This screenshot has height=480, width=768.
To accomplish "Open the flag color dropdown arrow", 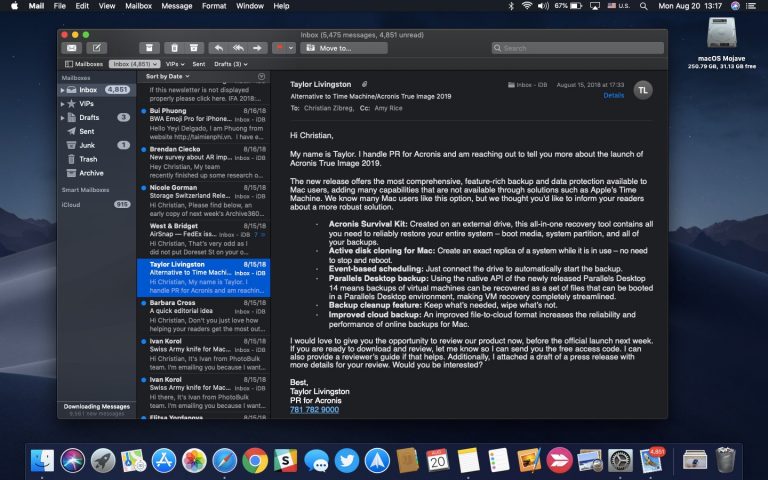I will [291, 48].
